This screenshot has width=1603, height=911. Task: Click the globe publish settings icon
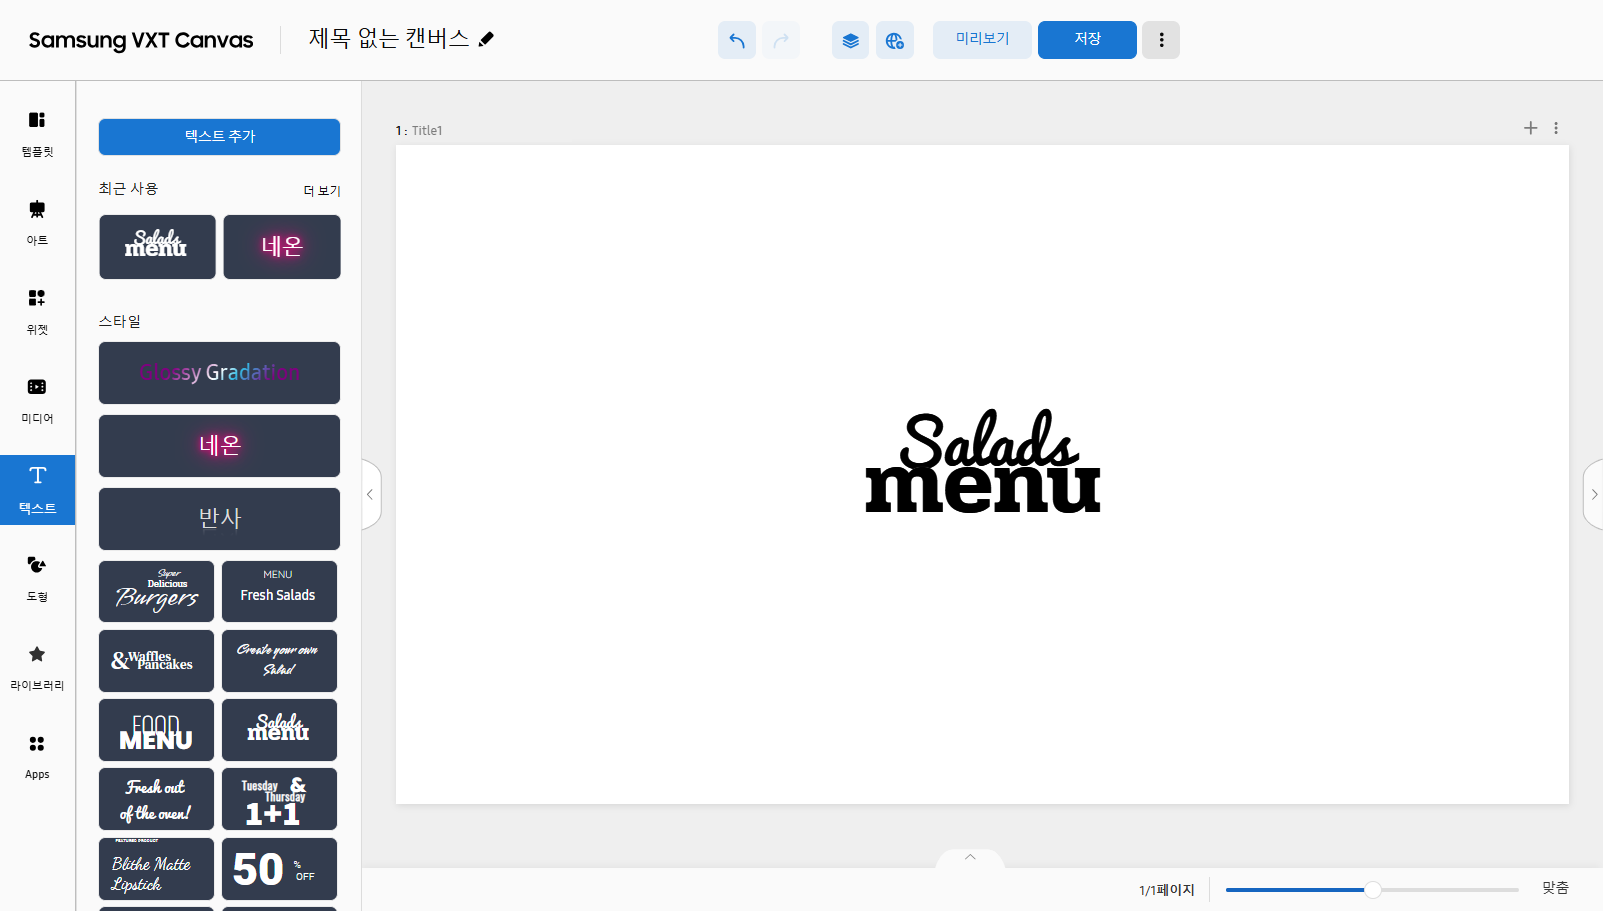[x=895, y=40]
